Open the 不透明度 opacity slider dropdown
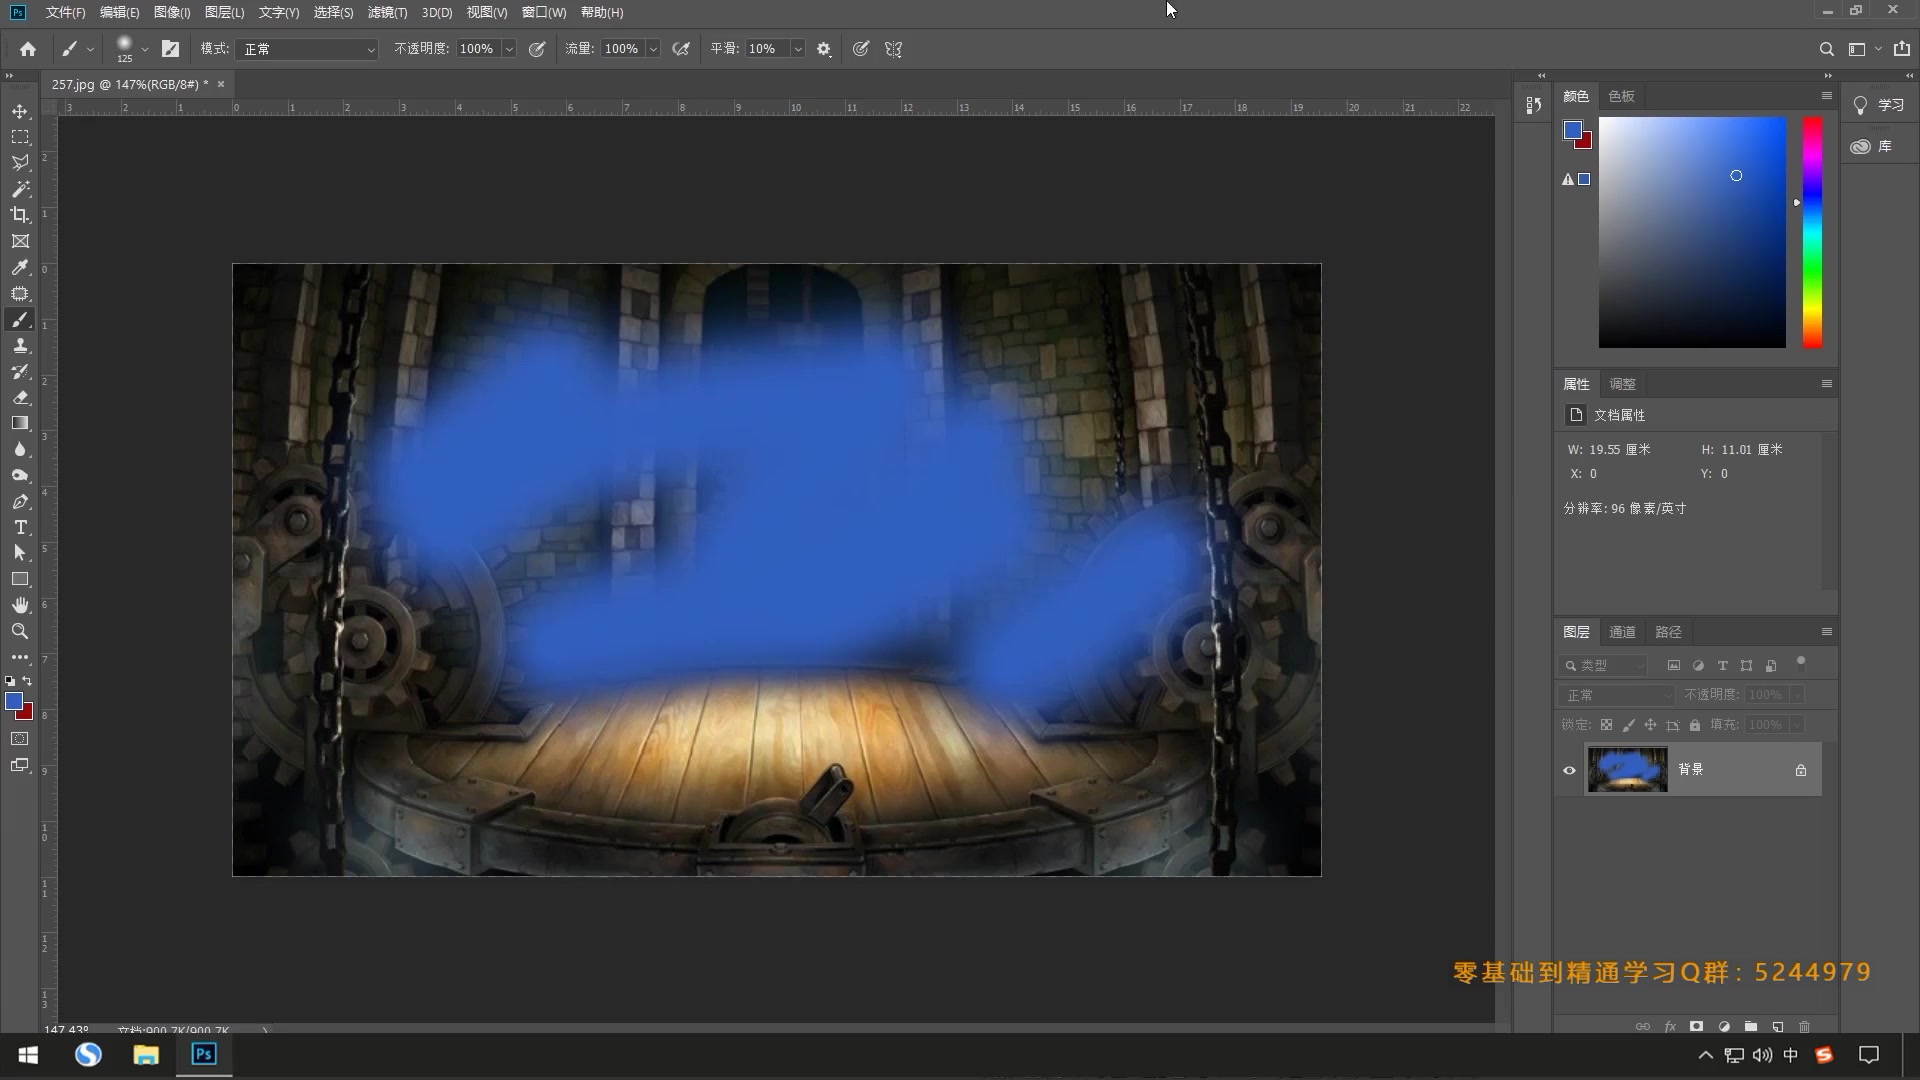This screenshot has height=1080, width=1920. (509, 49)
